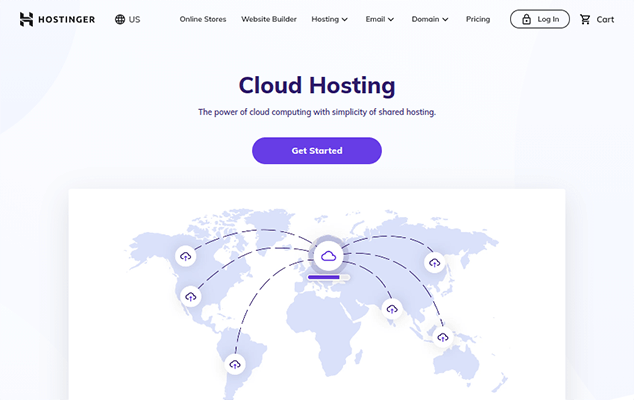Click the Hostinger H logo icon
The width and height of the screenshot is (634, 400).
[26, 19]
